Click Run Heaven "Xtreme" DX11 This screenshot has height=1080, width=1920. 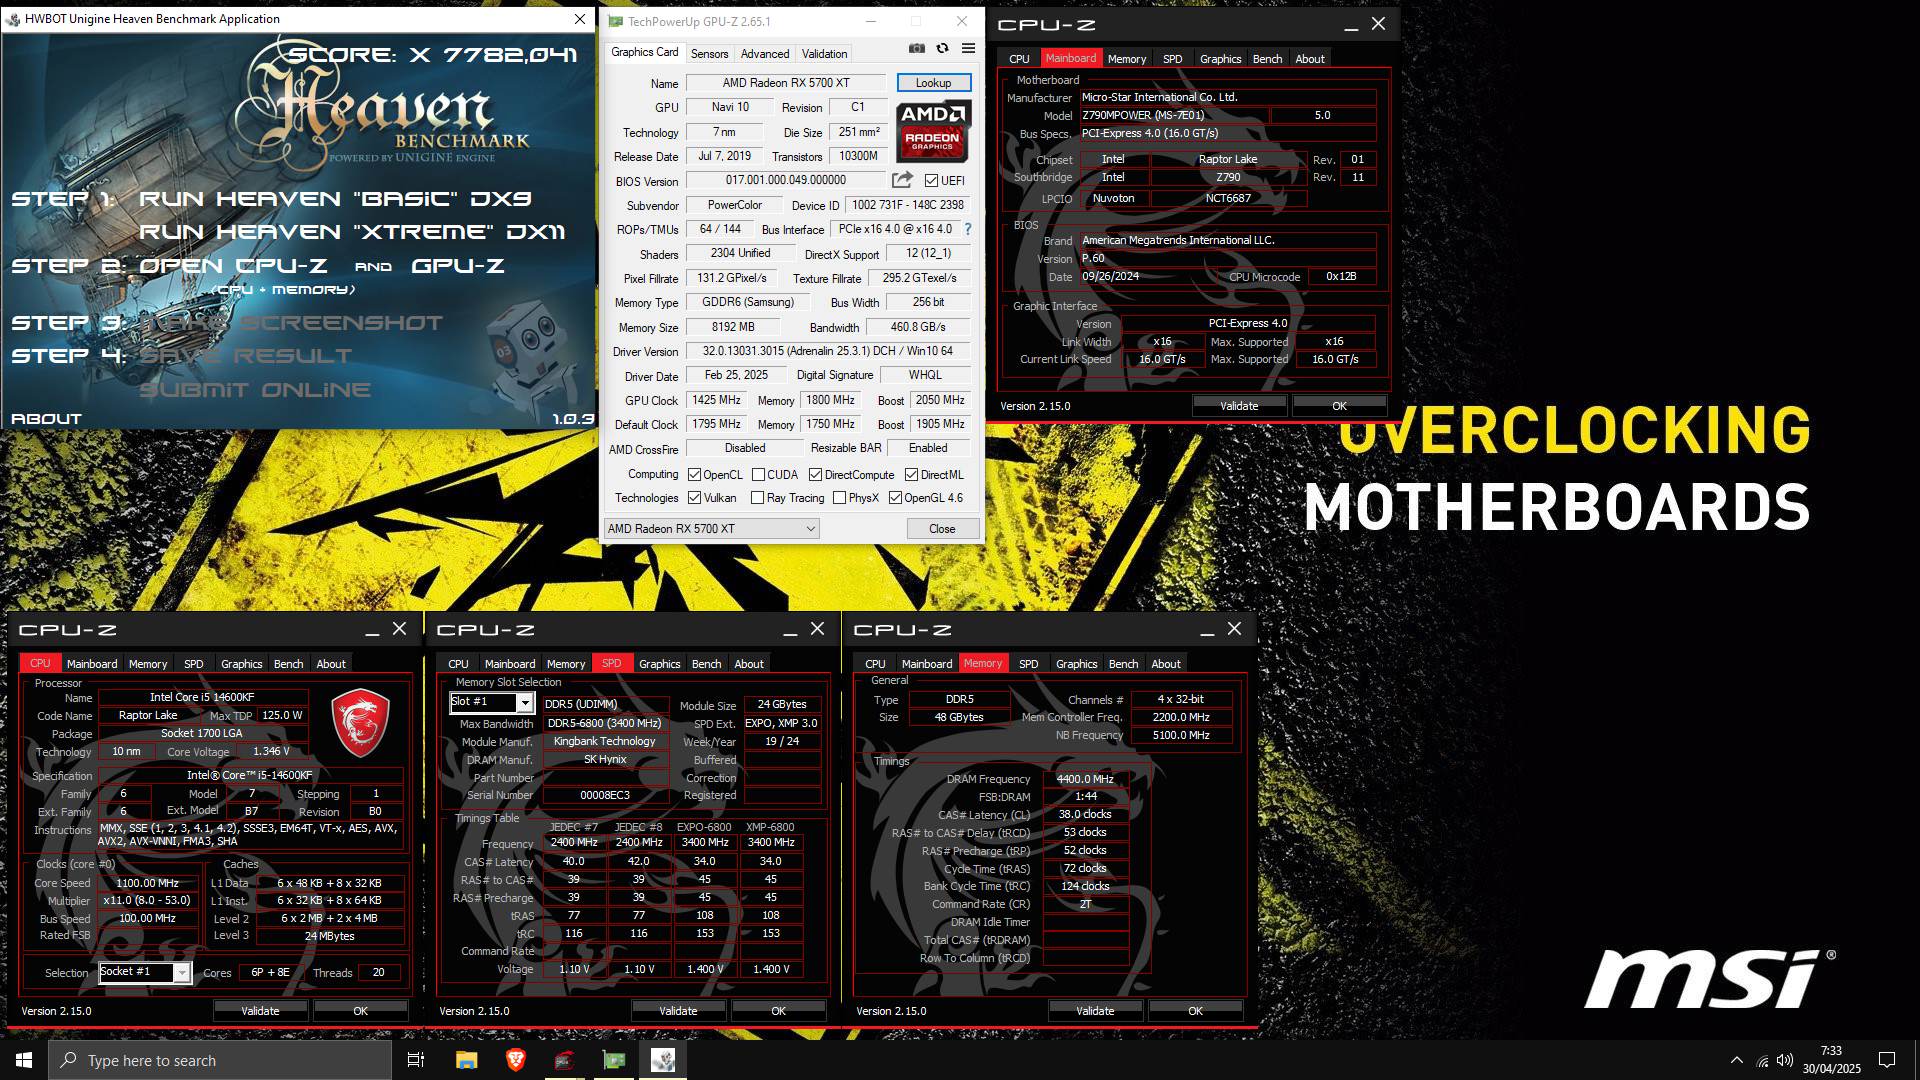coord(352,232)
